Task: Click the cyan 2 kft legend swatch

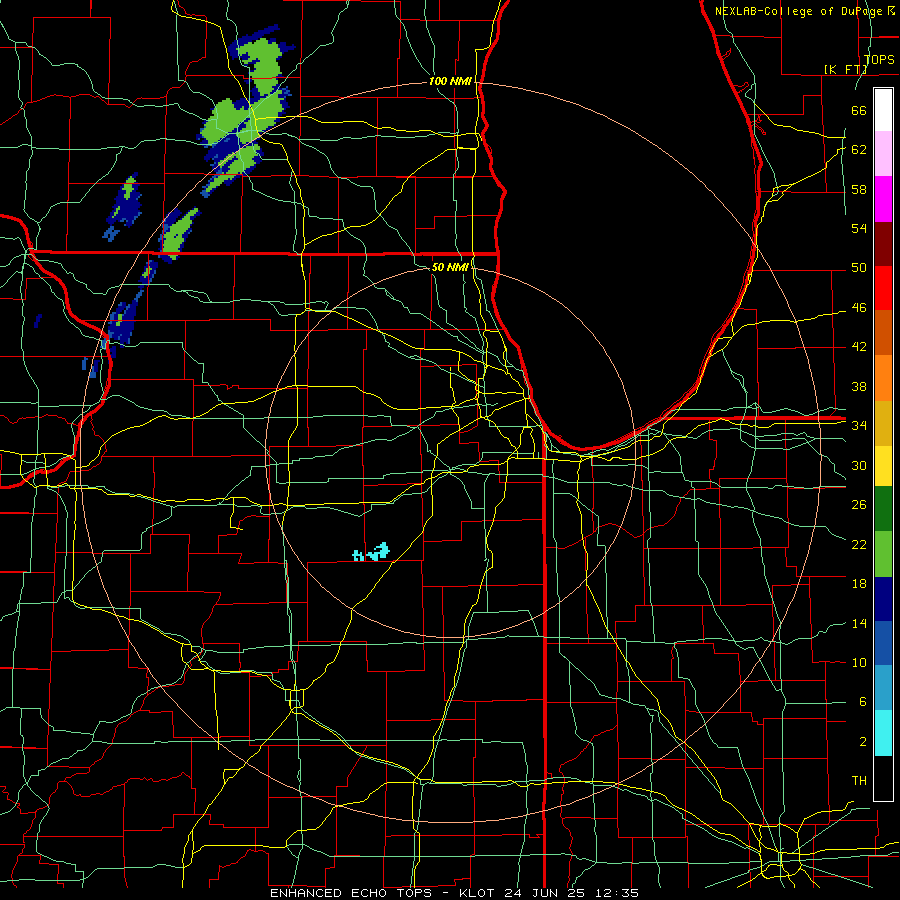Action: click(x=883, y=732)
